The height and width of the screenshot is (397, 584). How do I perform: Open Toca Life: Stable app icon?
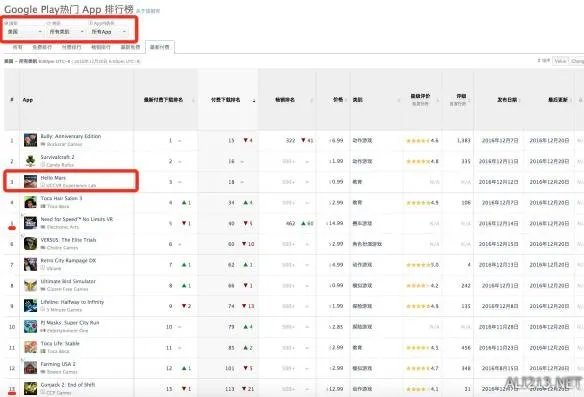click(x=30, y=347)
